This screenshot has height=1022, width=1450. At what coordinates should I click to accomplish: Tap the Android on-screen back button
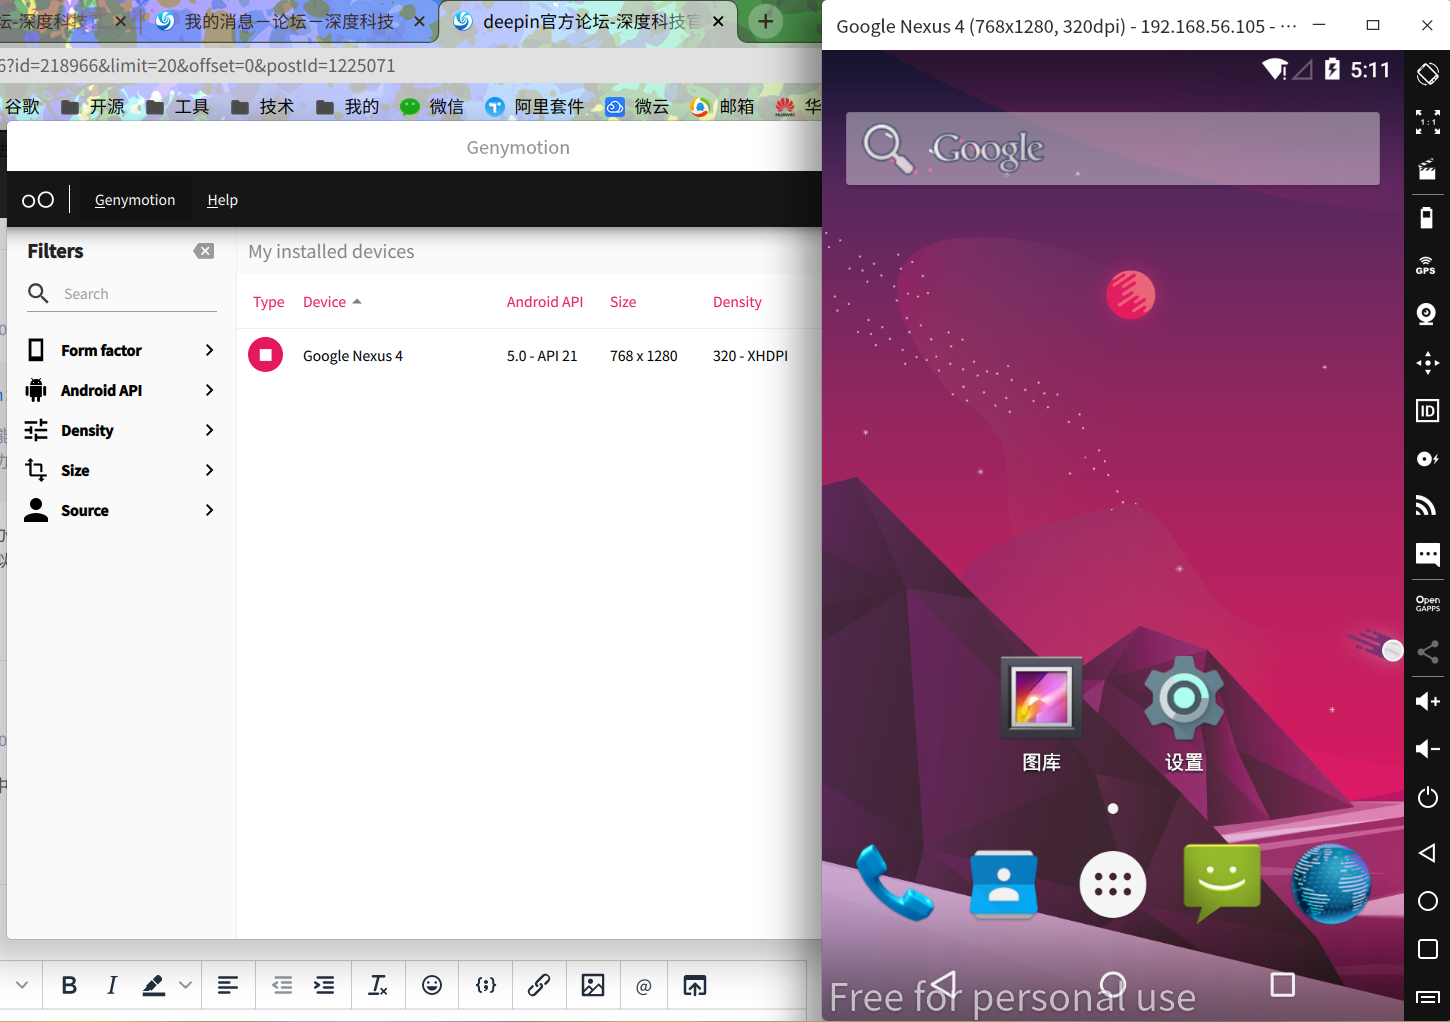944,985
